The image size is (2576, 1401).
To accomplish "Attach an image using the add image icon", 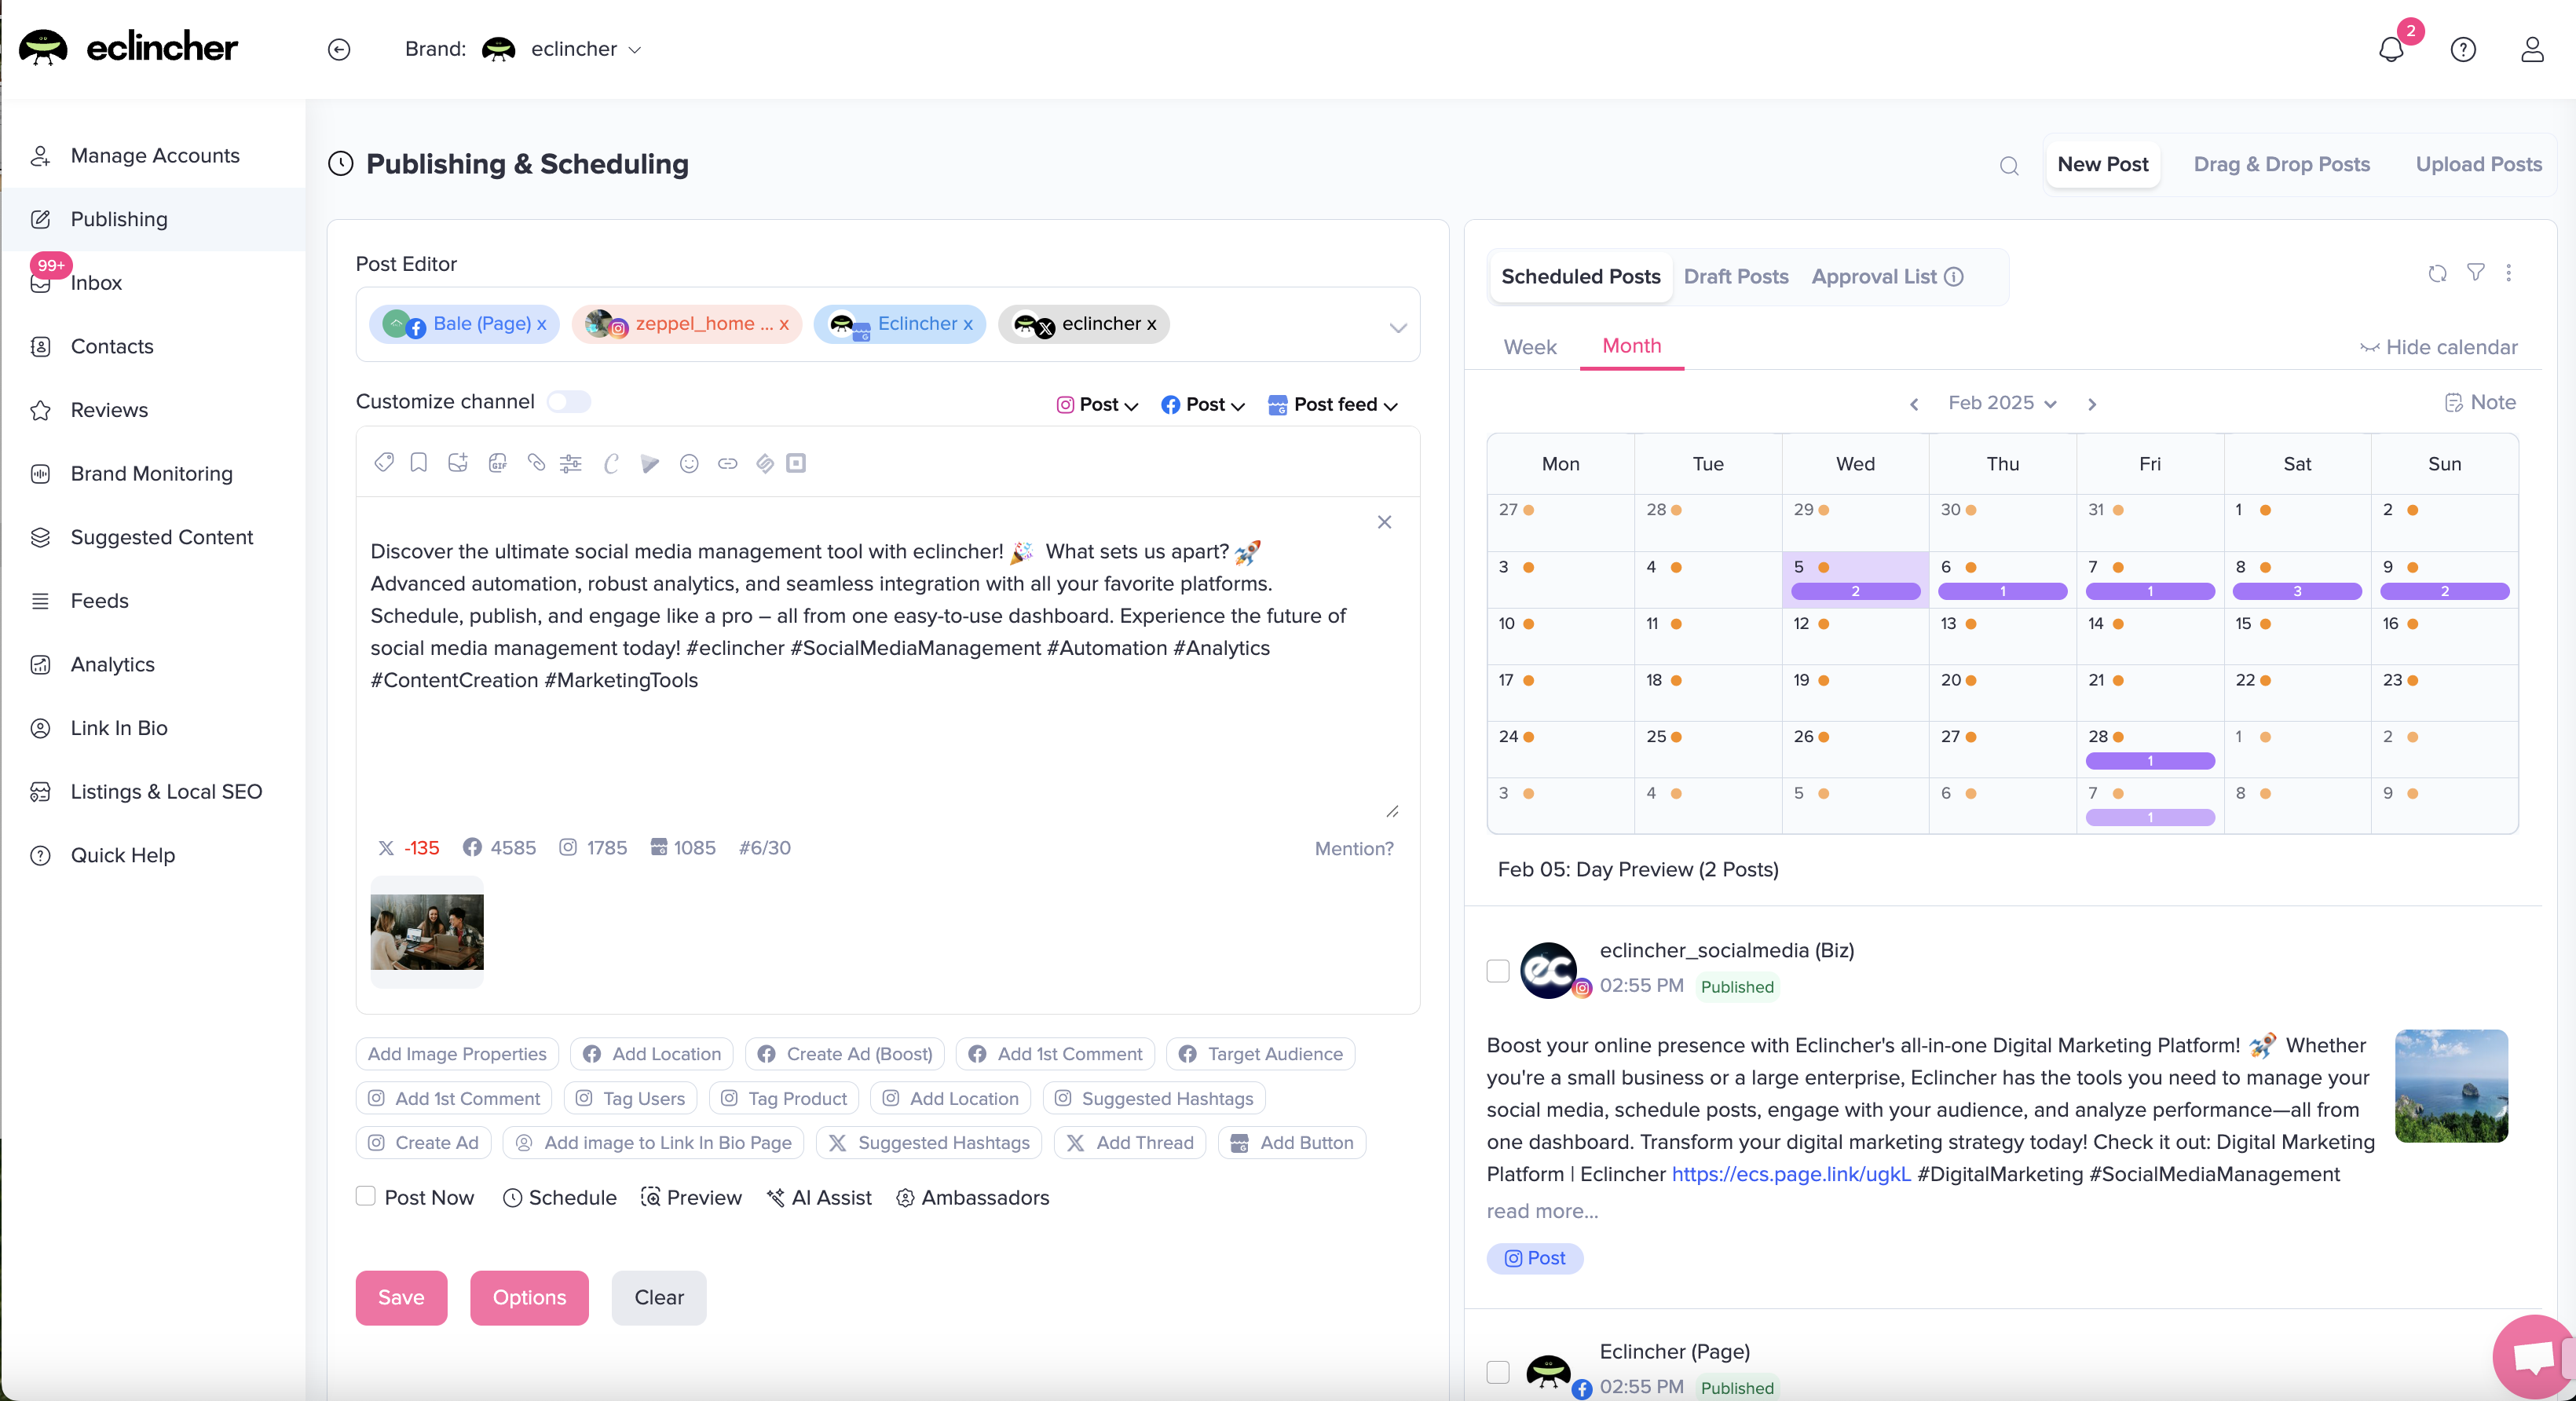I will click(x=458, y=463).
